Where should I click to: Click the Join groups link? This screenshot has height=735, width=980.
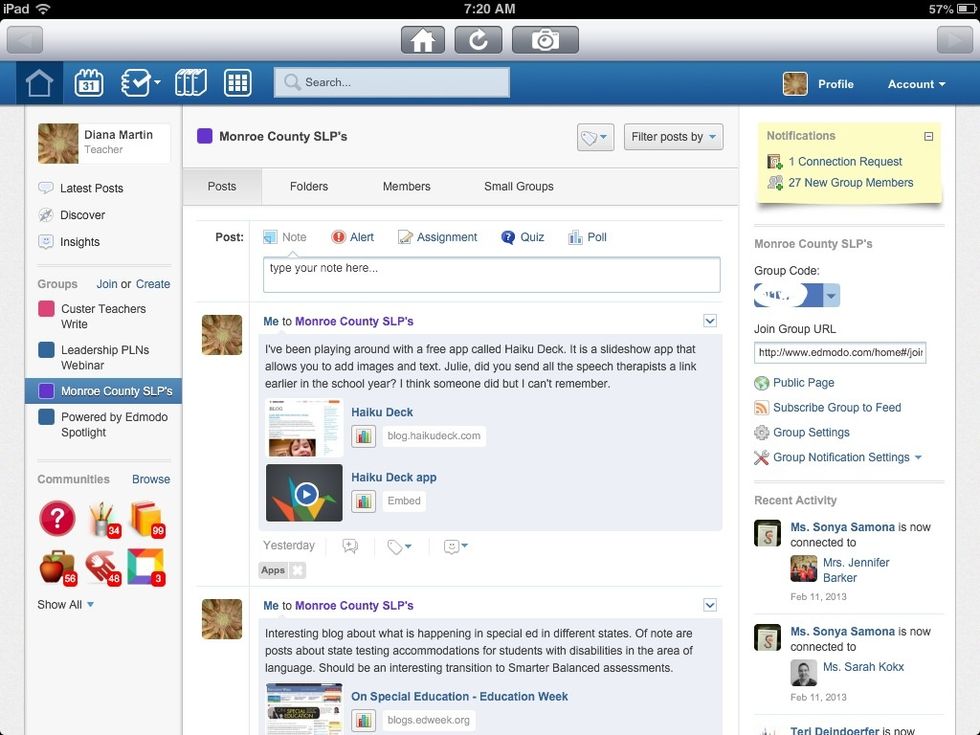pyautogui.click(x=107, y=284)
